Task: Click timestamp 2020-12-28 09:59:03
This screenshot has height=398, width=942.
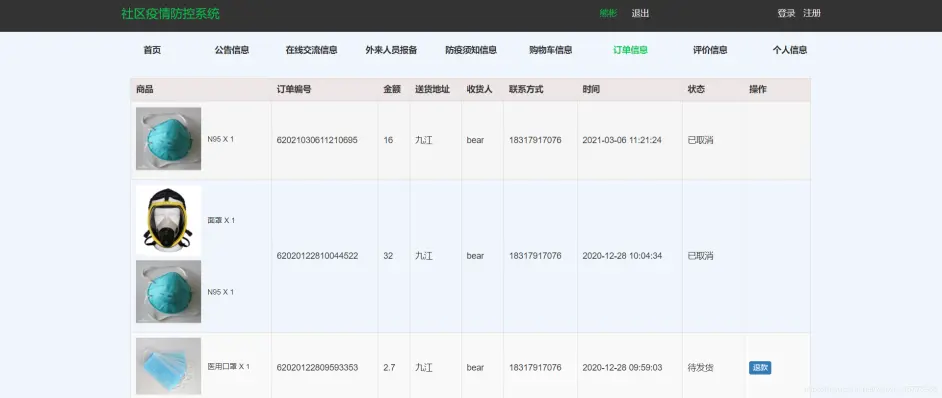Action: tap(622, 367)
